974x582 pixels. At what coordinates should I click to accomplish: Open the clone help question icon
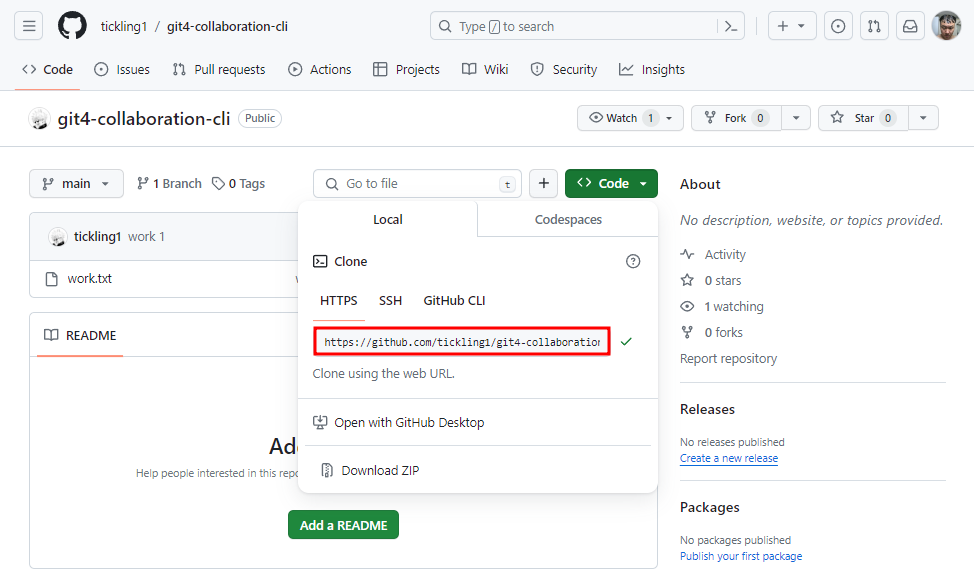click(x=632, y=261)
